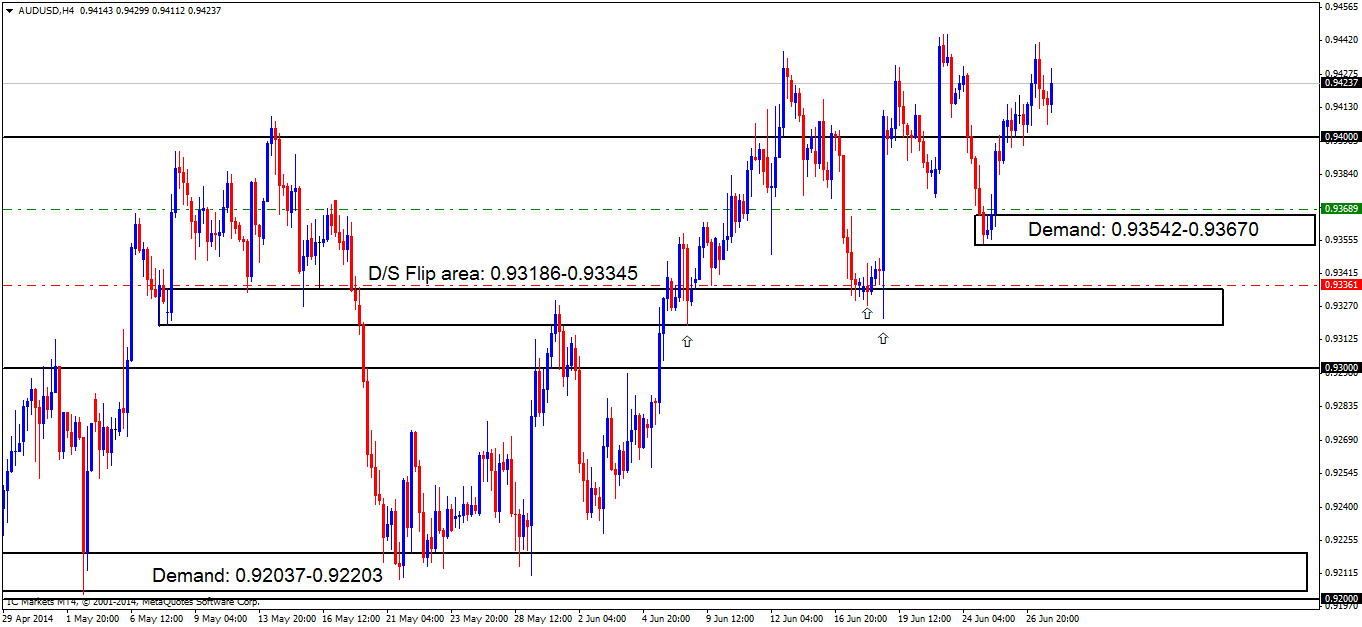Click the 0.94130 price scale value
This screenshot has height=627, width=1362.
pos(1341,107)
